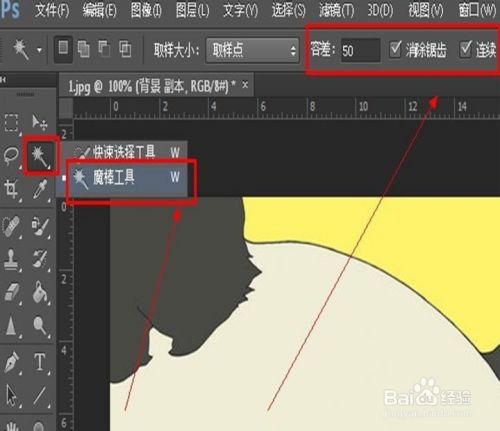Open the 选择(S) menu

coord(288,11)
